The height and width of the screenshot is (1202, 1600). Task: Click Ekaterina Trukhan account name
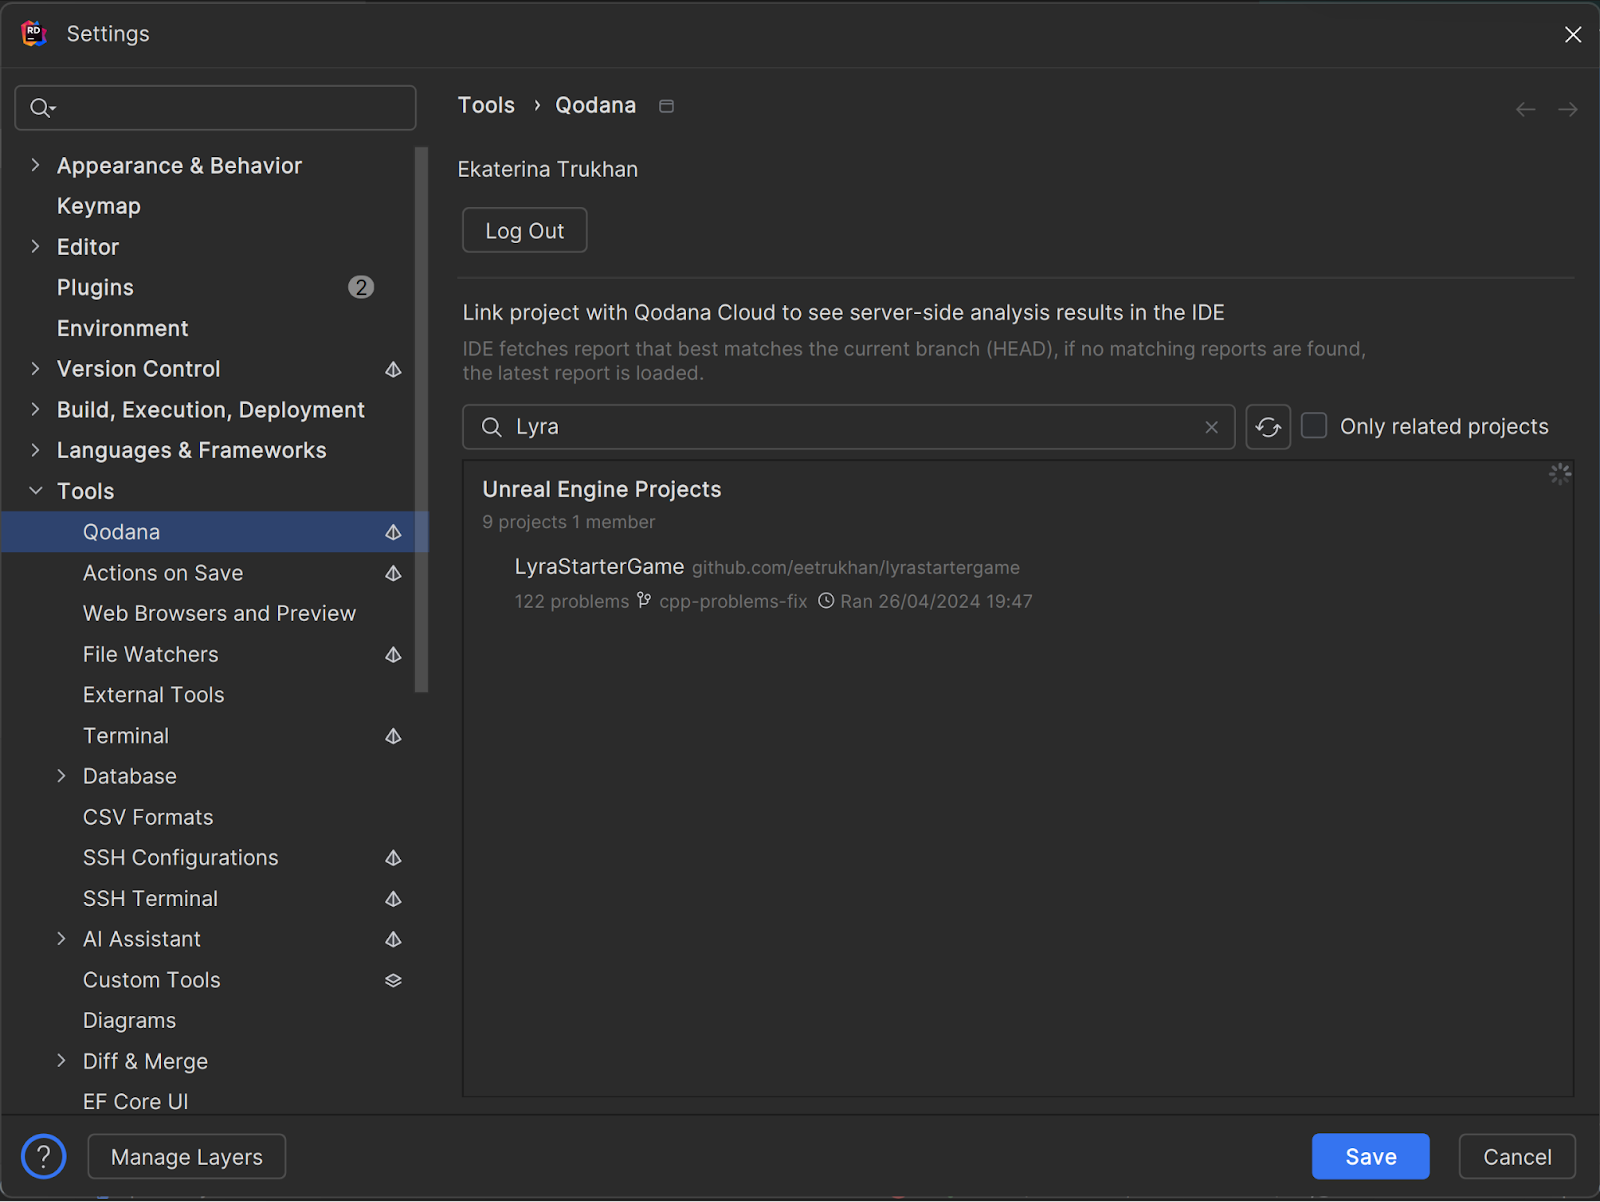click(547, 169)
